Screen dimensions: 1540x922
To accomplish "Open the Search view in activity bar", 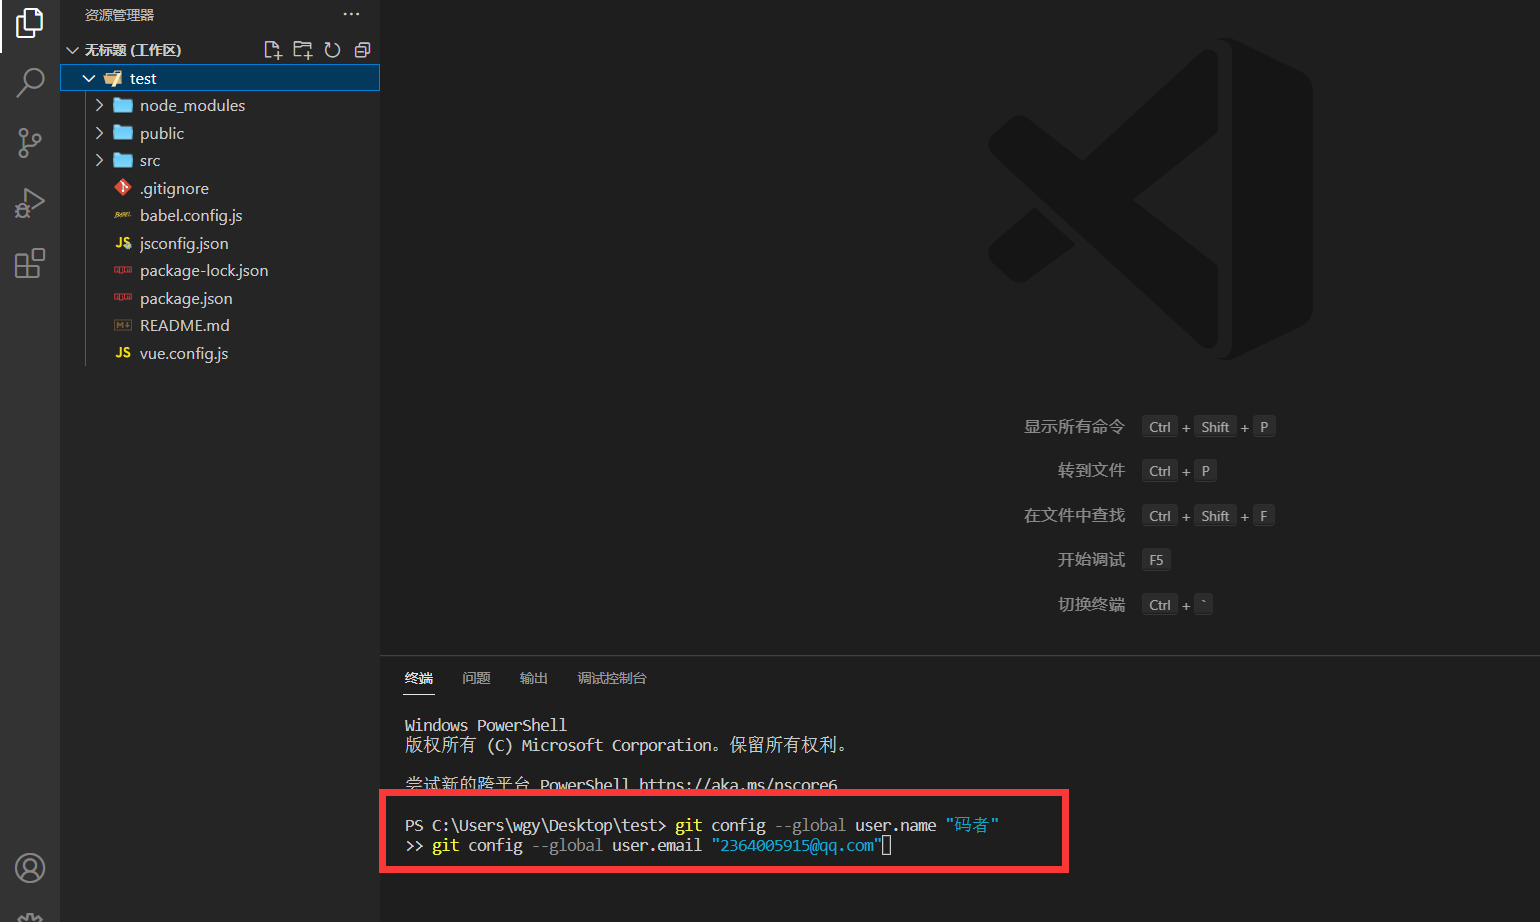I will [x=30, y=82].
